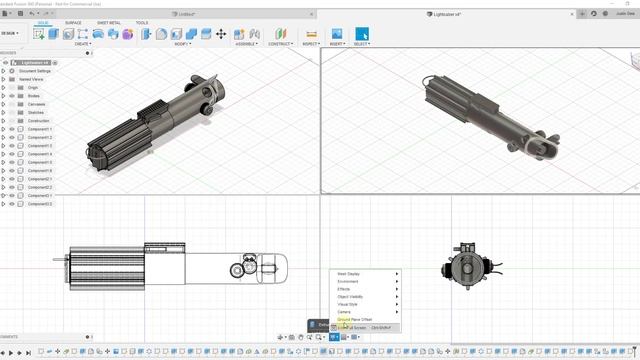Switch to the Sheet Metal tab

point(109,23)
